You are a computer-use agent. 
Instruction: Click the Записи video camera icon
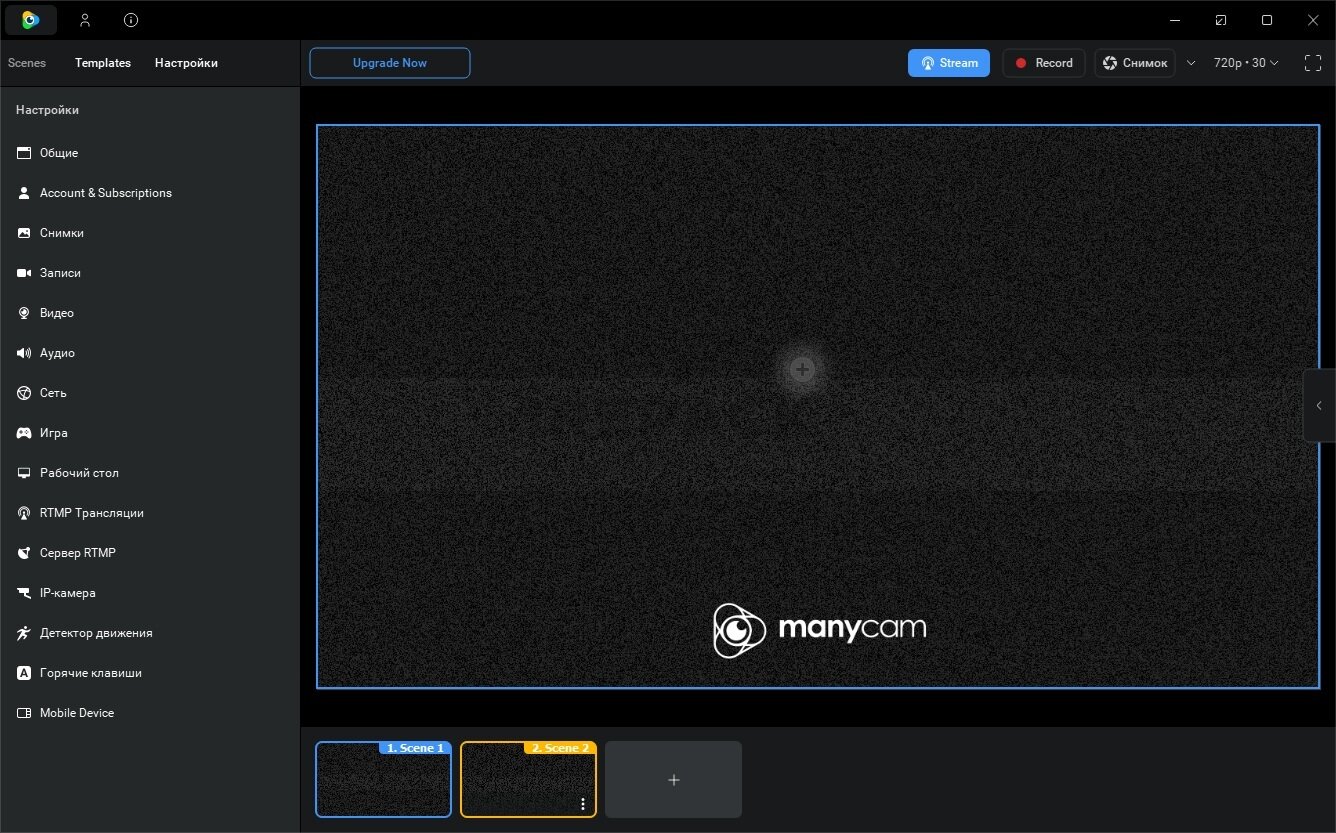(24, 273)
